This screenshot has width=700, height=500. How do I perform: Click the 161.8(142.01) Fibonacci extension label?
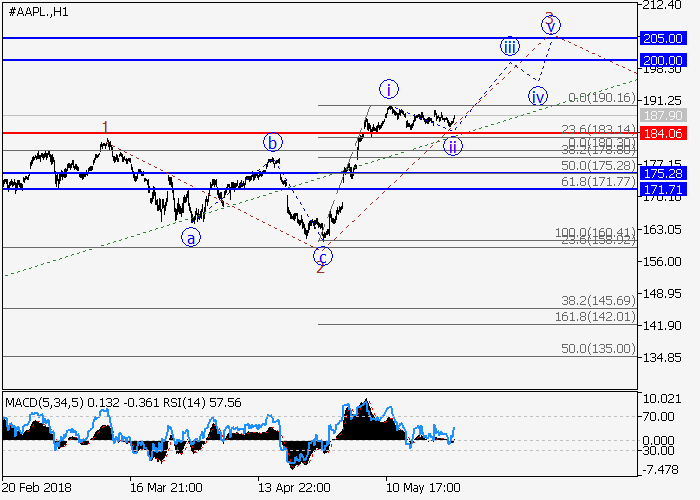tap(596, 316)
